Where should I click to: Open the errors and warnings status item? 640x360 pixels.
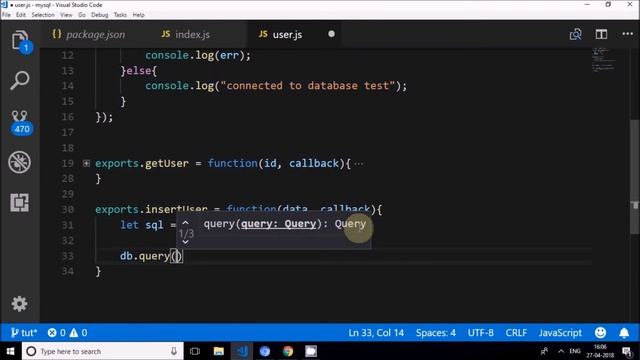(x=67, y=333)
